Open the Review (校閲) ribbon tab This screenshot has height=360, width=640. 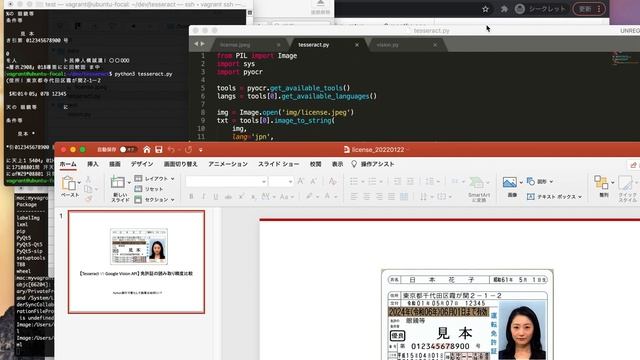point(315,164)
